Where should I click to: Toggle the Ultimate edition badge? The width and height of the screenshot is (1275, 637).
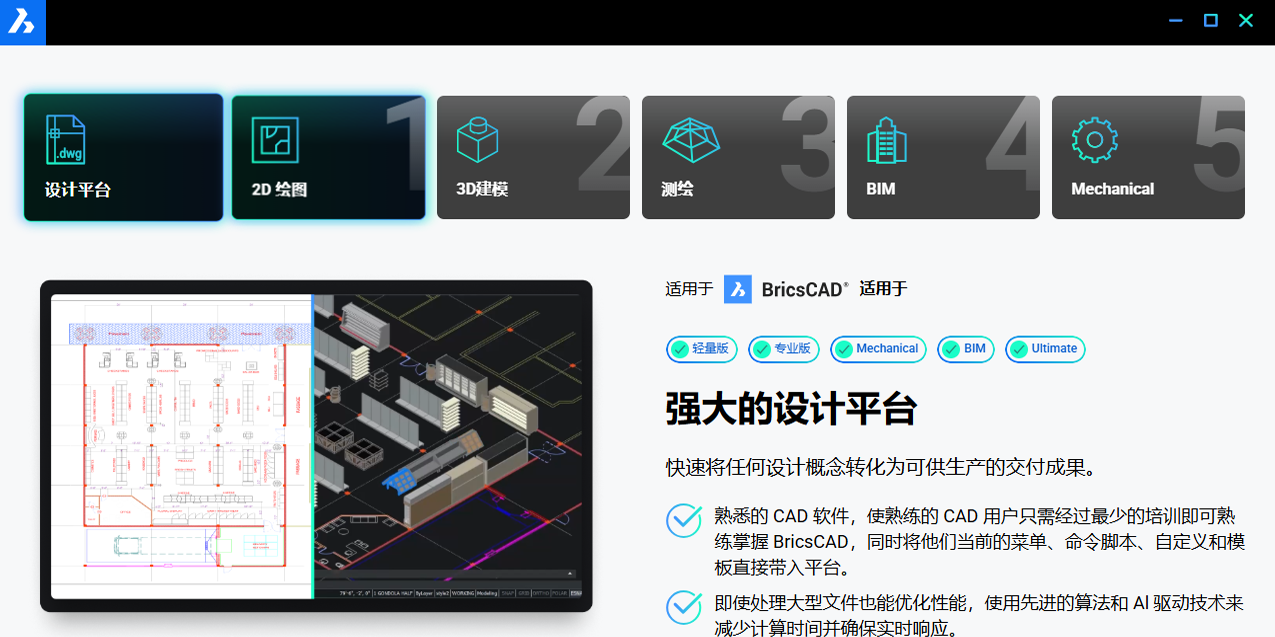click(1044, 349)
